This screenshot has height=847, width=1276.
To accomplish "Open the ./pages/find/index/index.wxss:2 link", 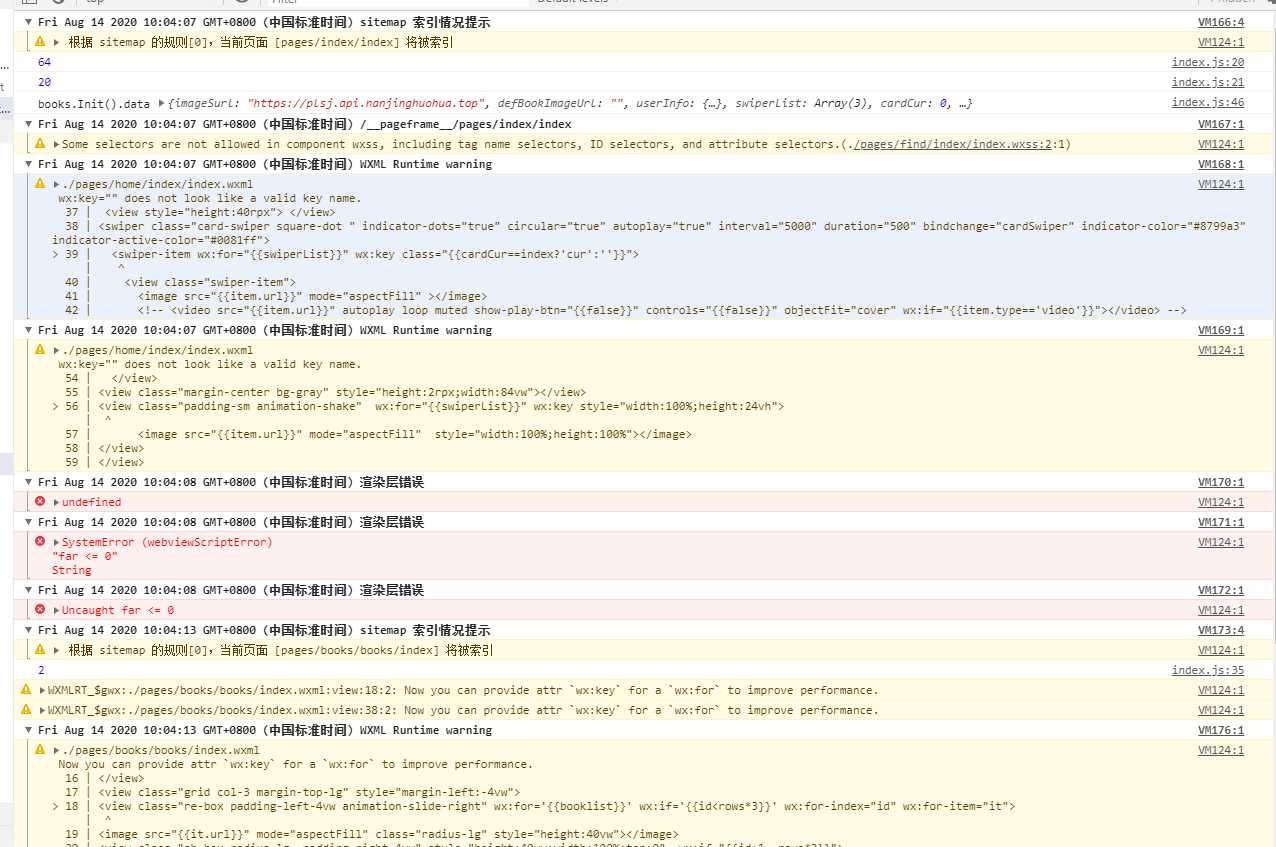I will [x=951, y=144].
